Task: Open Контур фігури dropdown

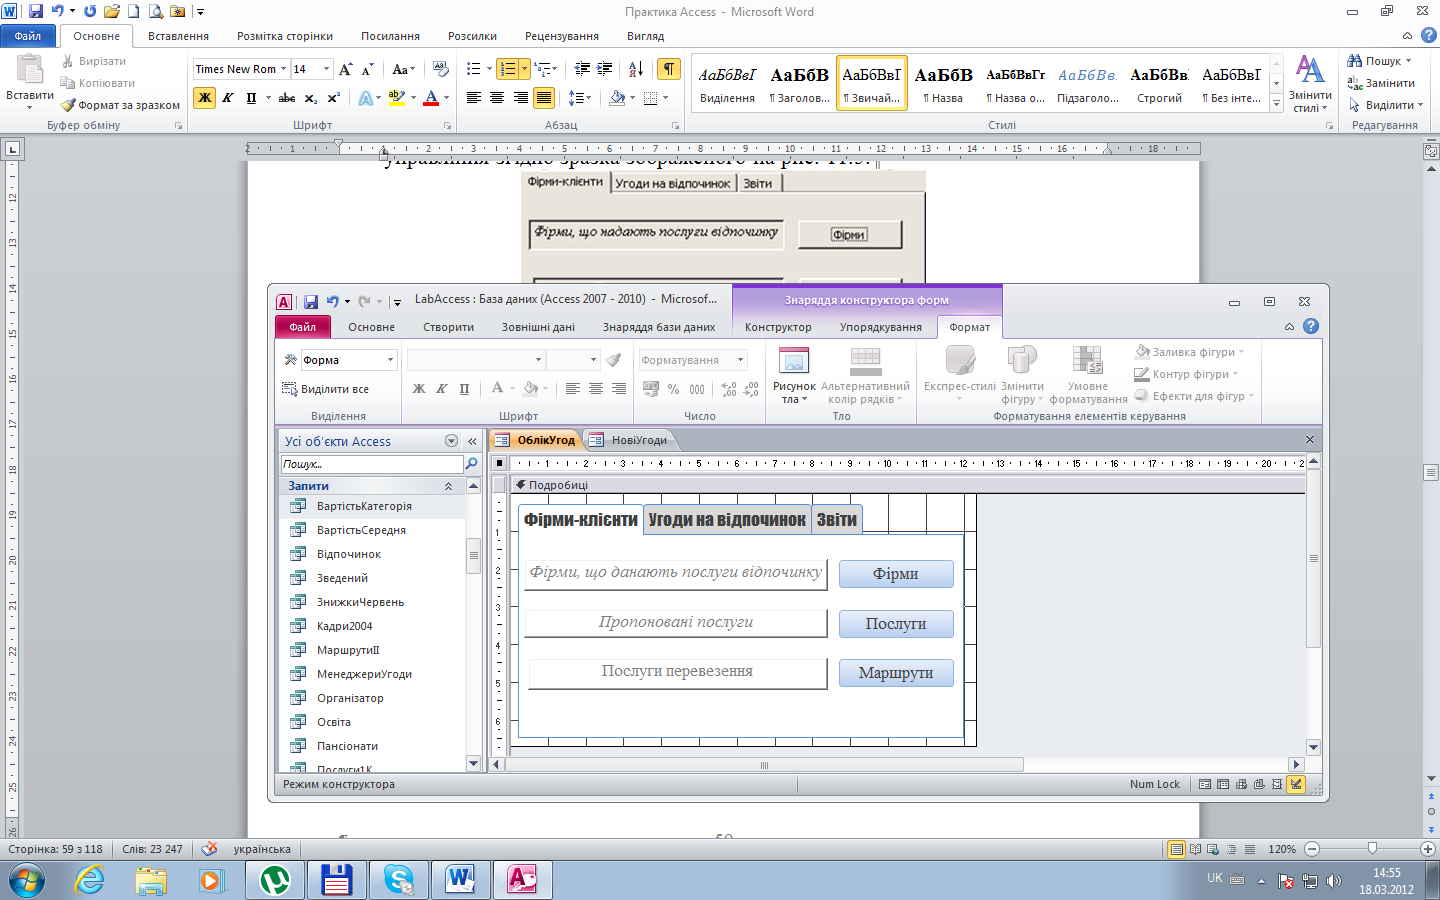Action: coord(1236,374)
